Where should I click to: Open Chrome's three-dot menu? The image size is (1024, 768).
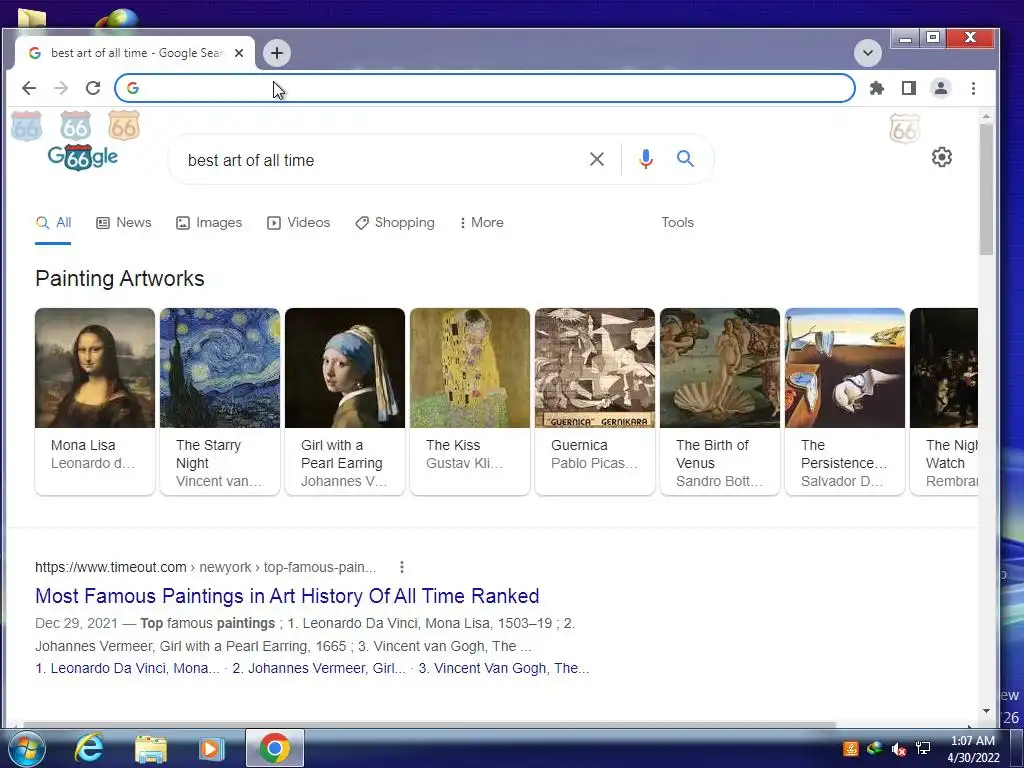click(x=973, y=88)
